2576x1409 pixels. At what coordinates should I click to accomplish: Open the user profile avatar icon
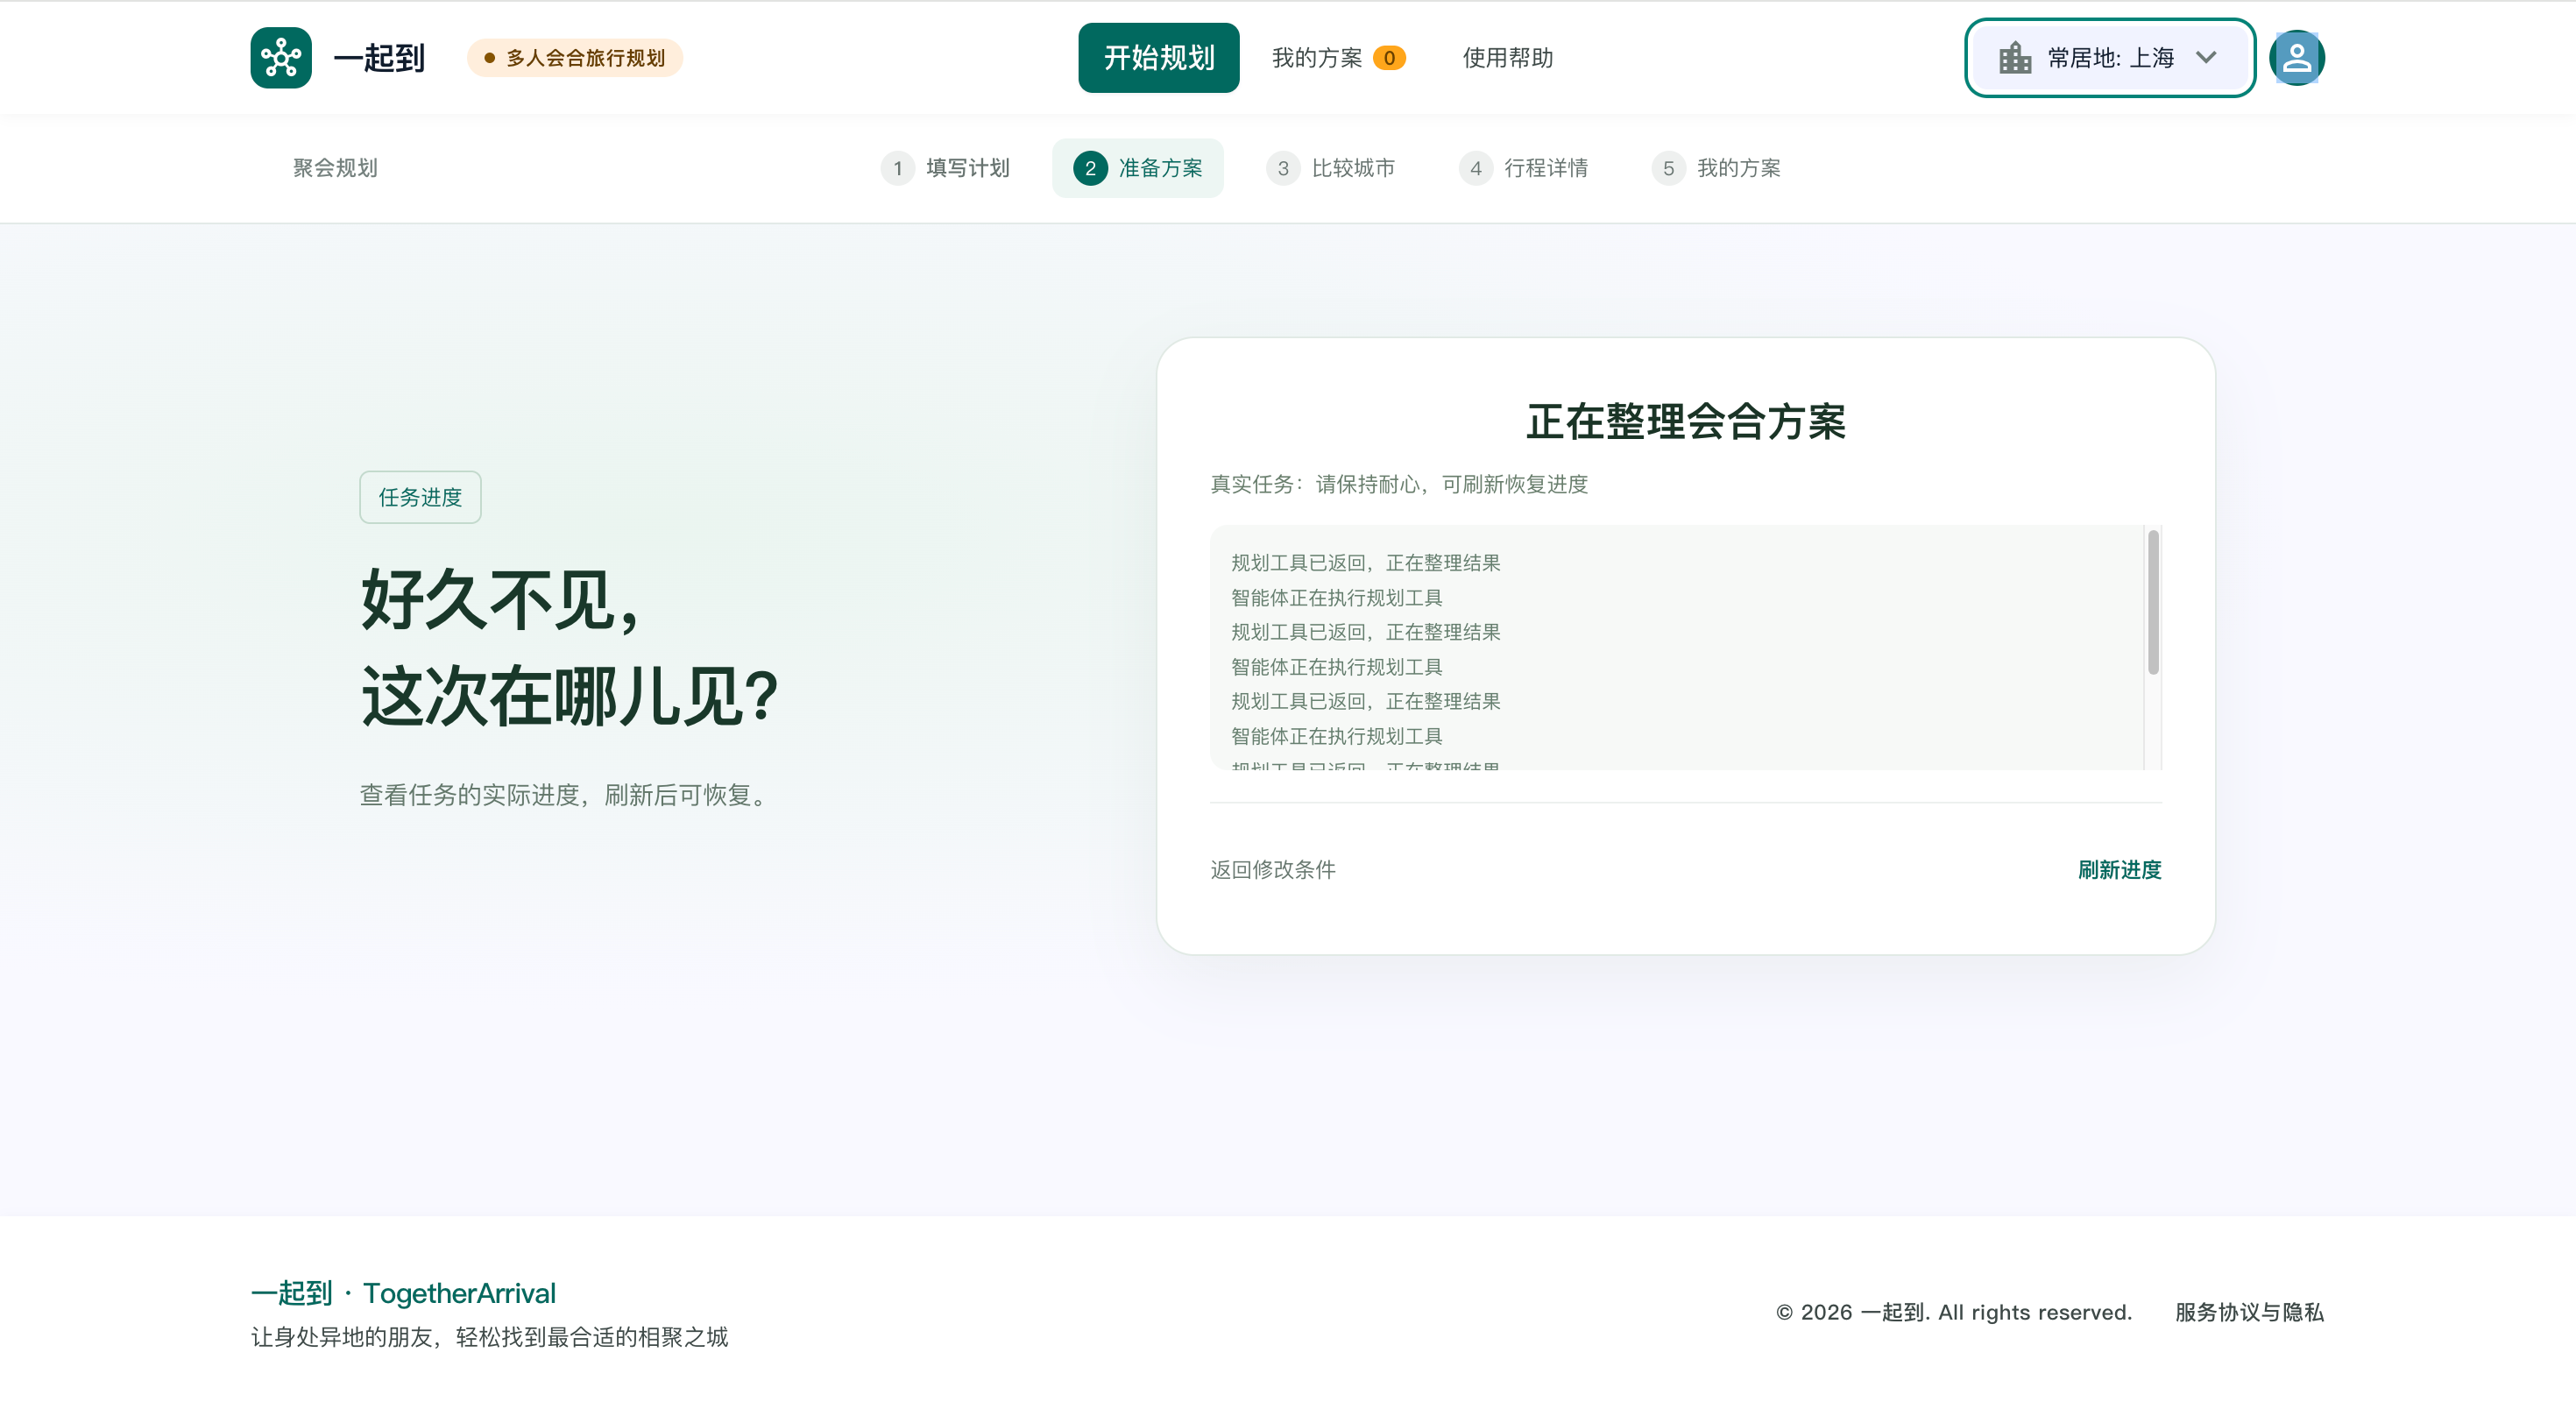[x=2297, y=58]
